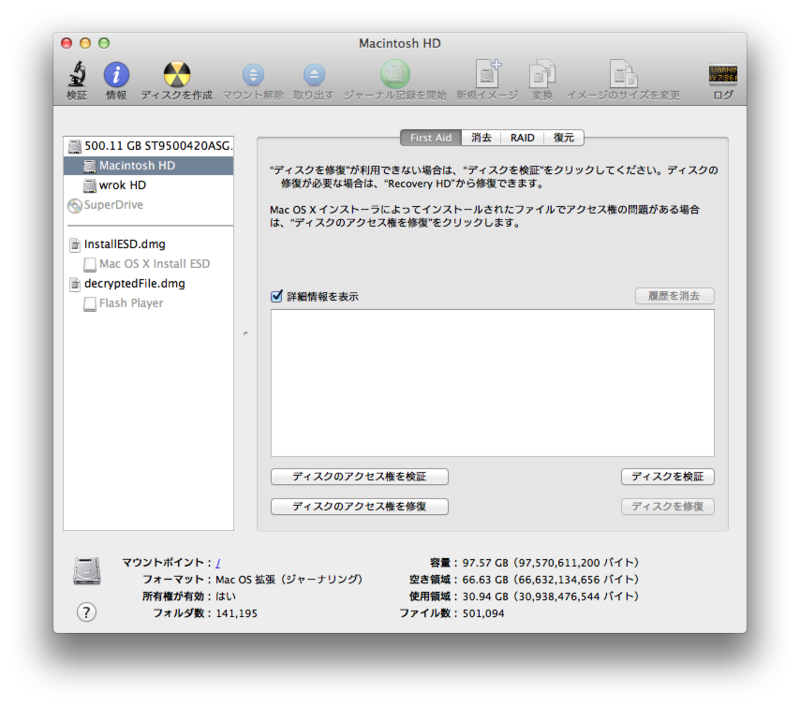Click the ディスクを検証 button
The height and width of the screenshot is (707, 800).
[668, 476]
